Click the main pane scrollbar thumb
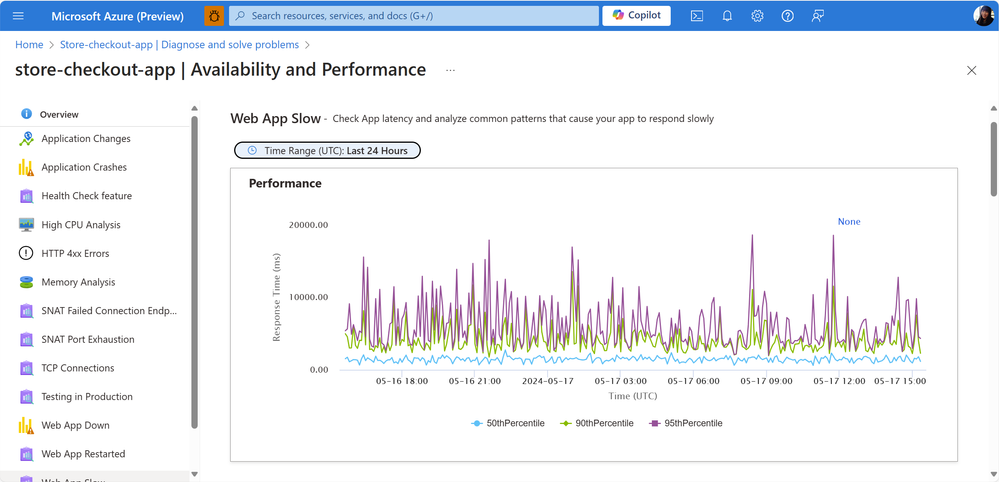Screen dimensions: 999x482 [993, 159]
